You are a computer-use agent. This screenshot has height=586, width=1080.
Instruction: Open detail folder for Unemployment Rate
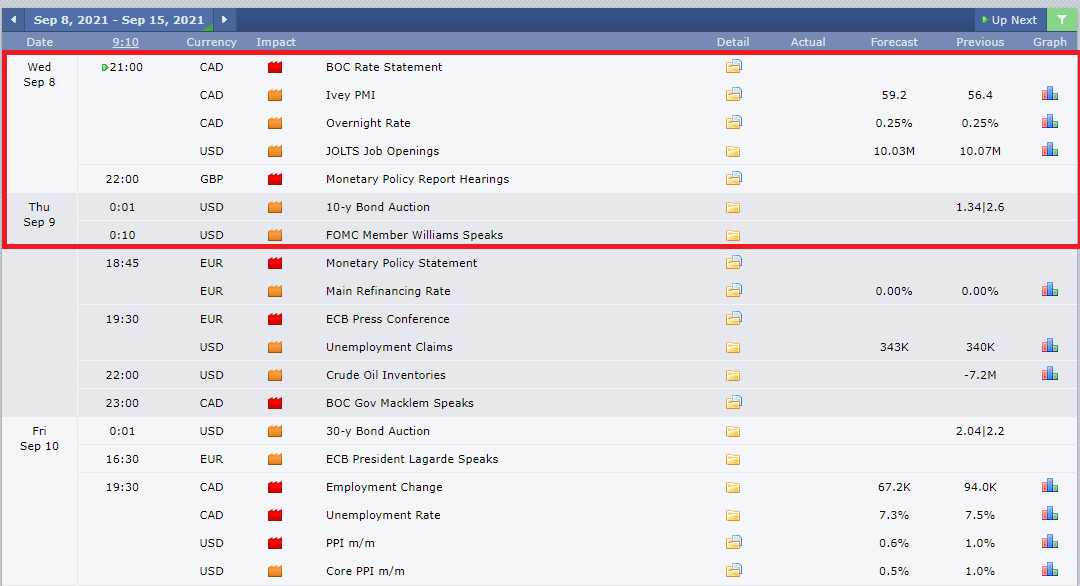(733, 516)
